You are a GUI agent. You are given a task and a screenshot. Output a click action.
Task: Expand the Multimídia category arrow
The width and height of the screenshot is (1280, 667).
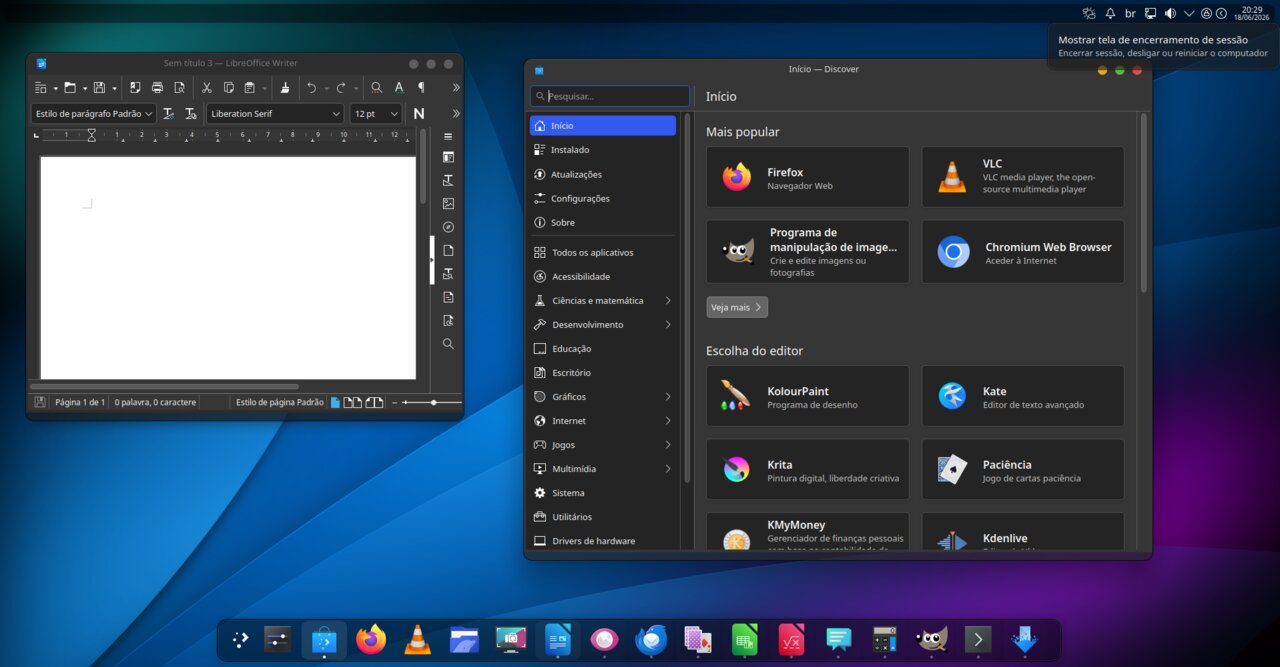(x=668, y=469)
